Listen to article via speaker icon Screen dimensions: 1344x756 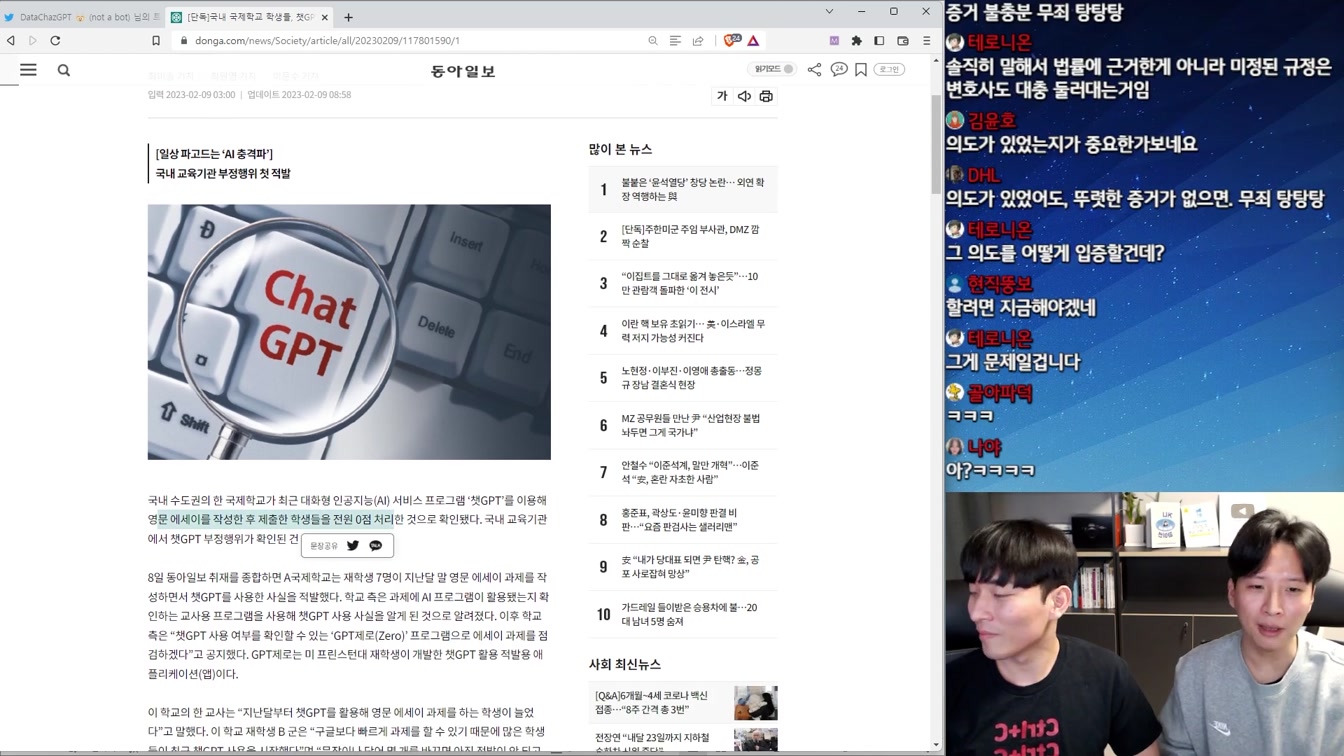744,96
